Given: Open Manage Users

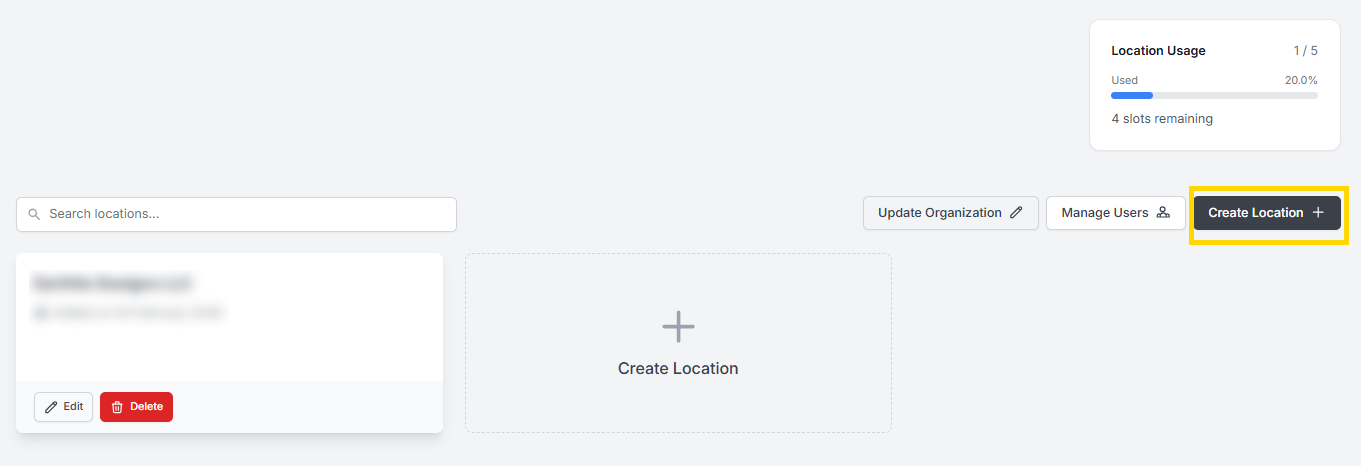Looking at the screenshot, I should (1105, 213).
